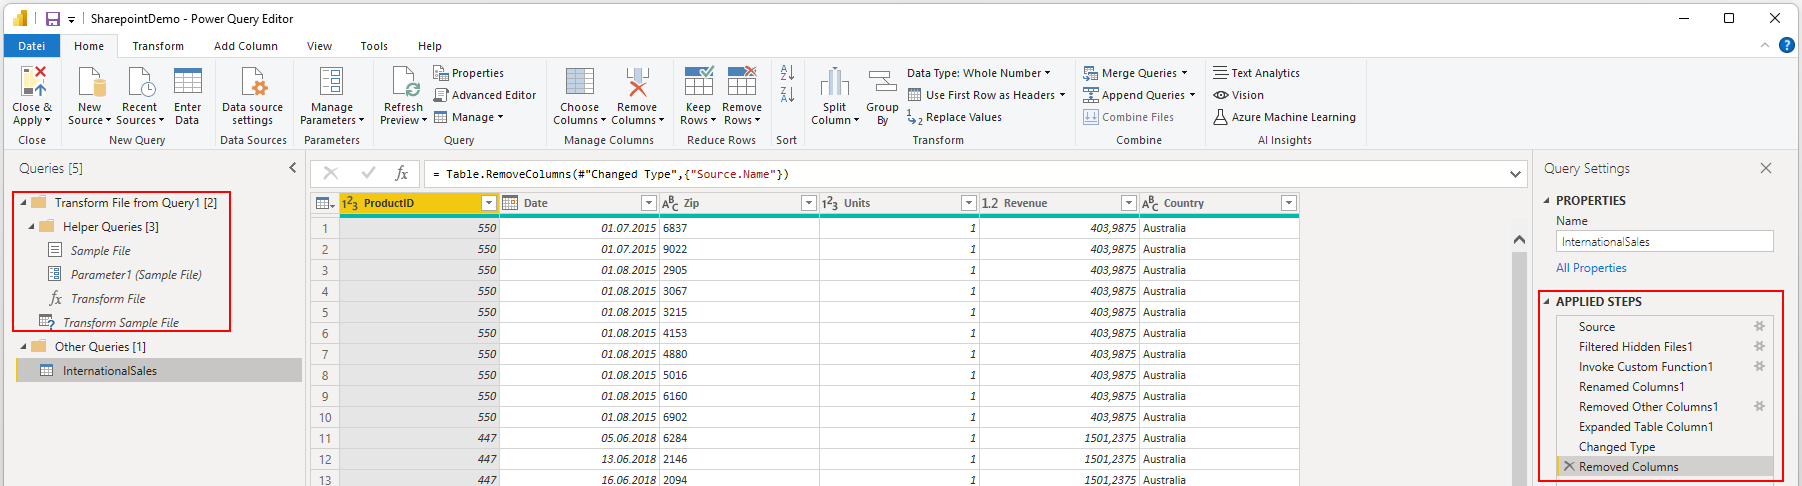Click the Remove Rows icon
The image size is (1802, 486).
[742, 82]
